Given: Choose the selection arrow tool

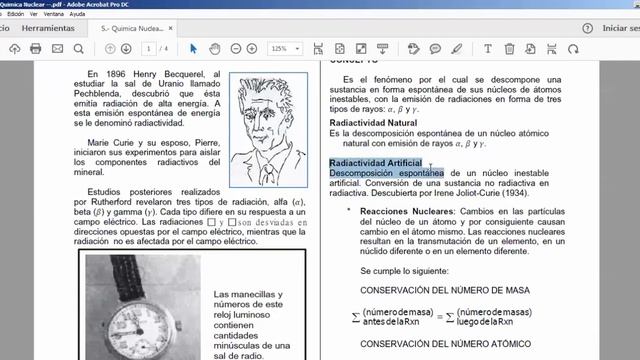Looking at the screenshot, I should (x=193, y=49).
